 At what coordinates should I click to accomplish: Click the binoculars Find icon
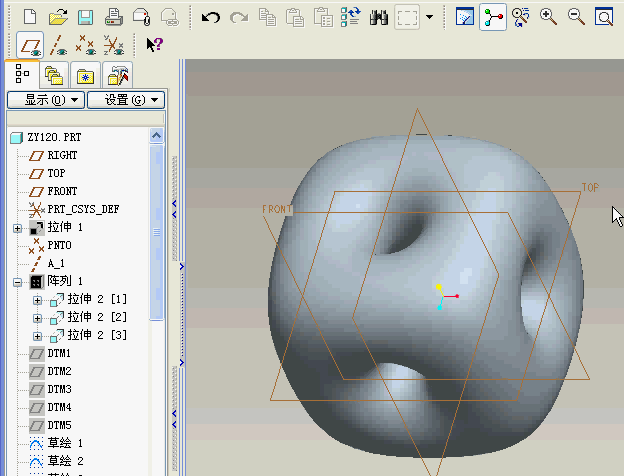380,16
